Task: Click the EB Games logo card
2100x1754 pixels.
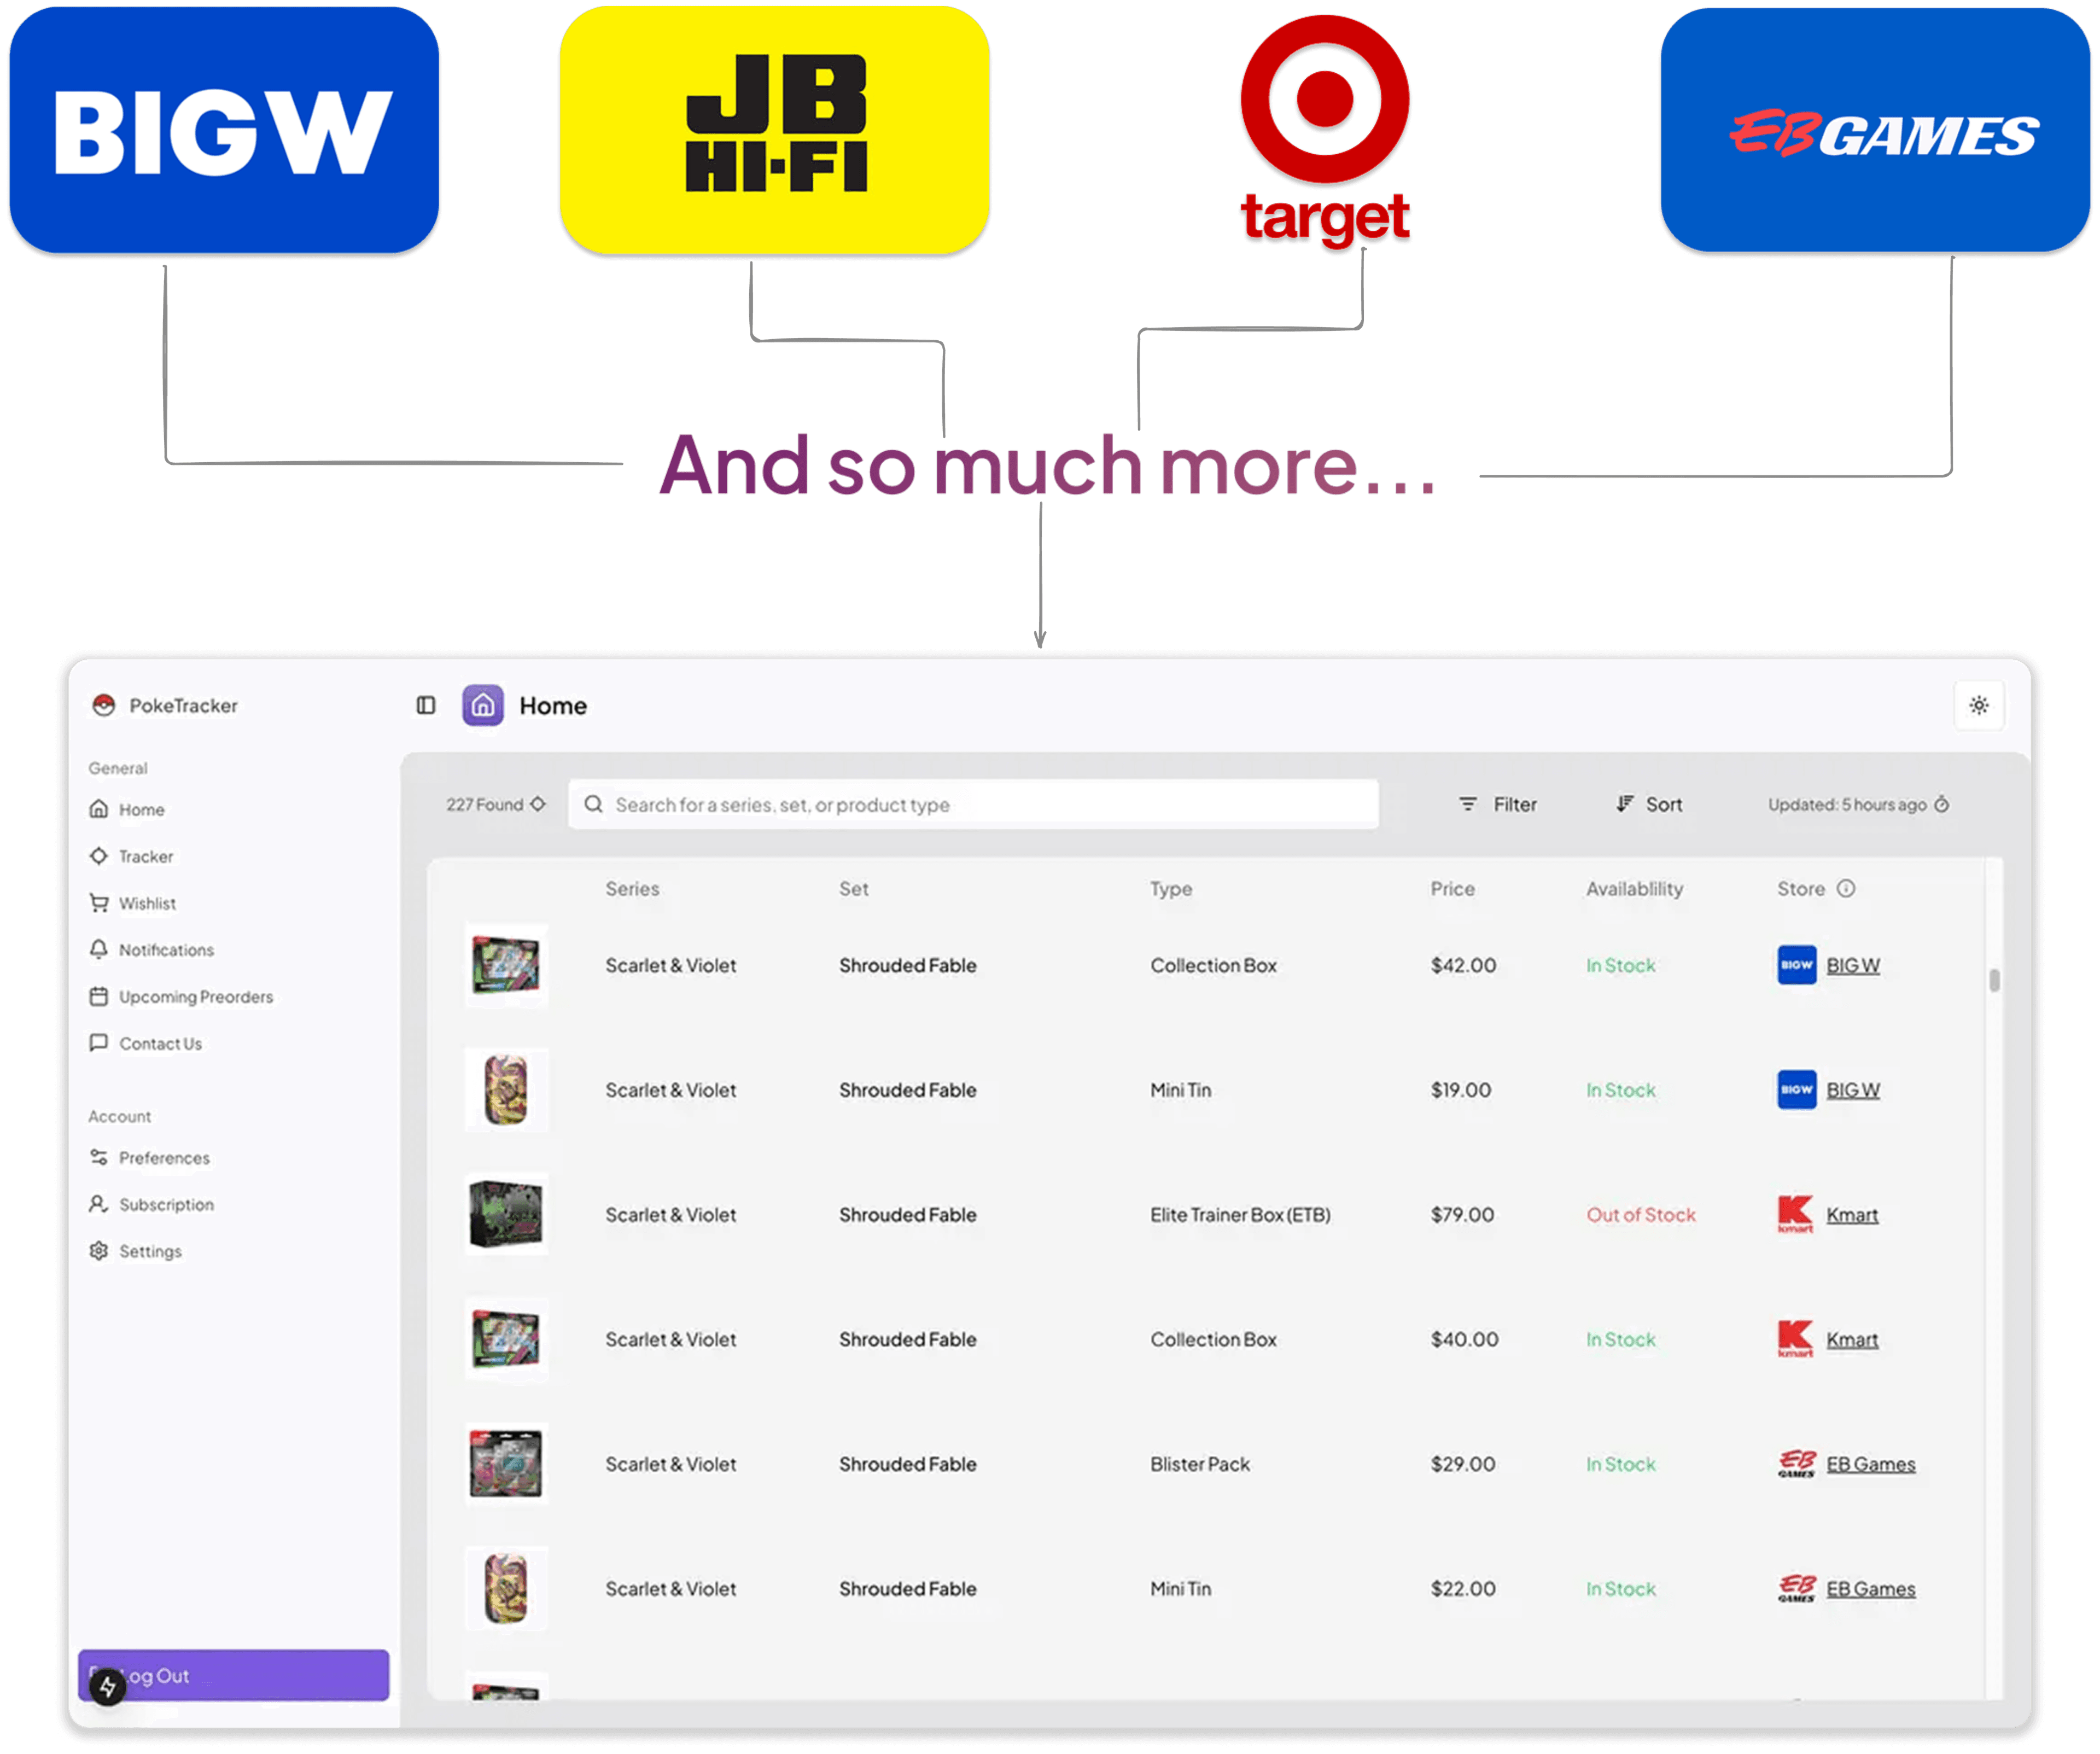Action: click(x=1875, y=130)
